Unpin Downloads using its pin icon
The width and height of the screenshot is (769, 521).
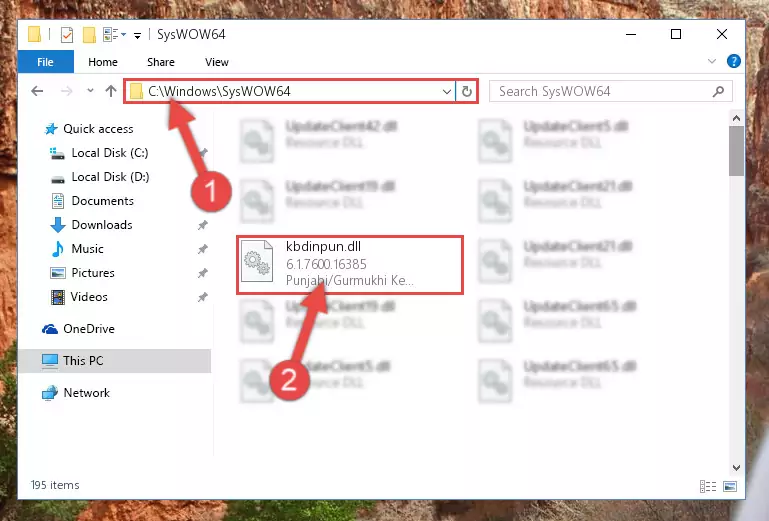point(203,225)
